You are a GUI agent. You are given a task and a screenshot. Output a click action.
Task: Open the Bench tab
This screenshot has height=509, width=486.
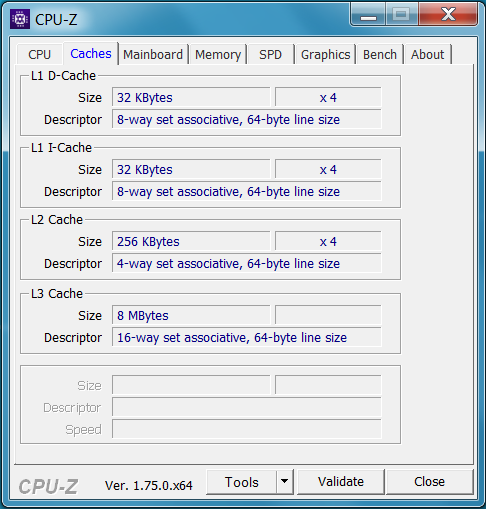pyautogui.click(x=380, y=54)
